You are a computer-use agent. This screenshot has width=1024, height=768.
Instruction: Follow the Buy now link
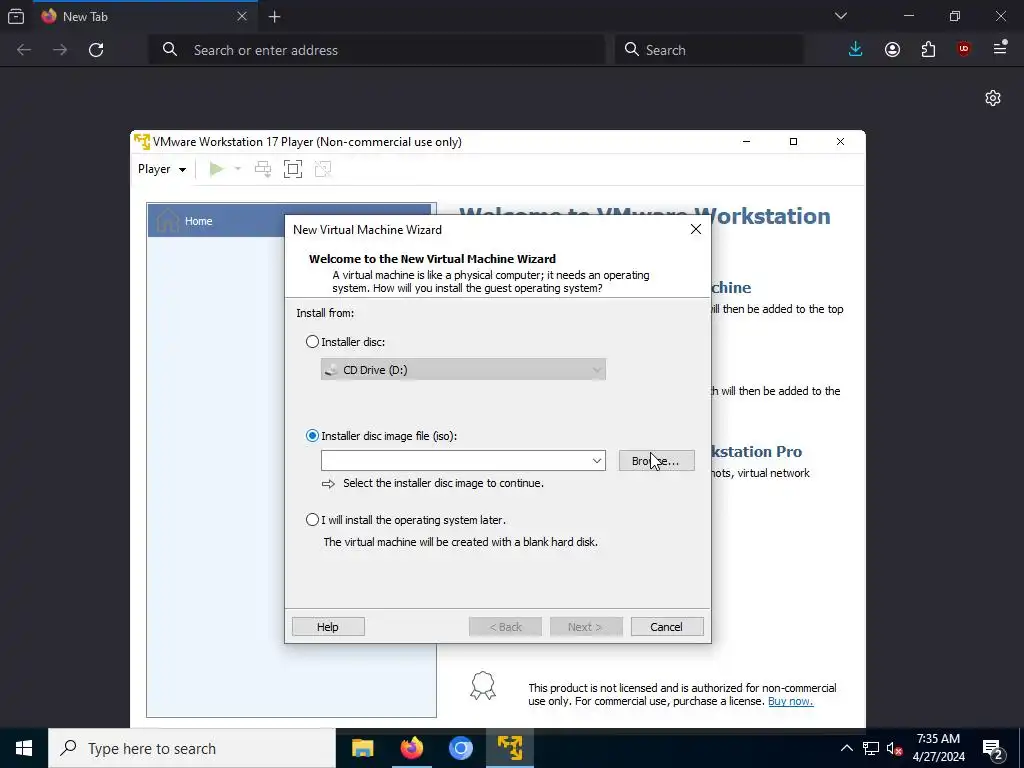(790, 701)
